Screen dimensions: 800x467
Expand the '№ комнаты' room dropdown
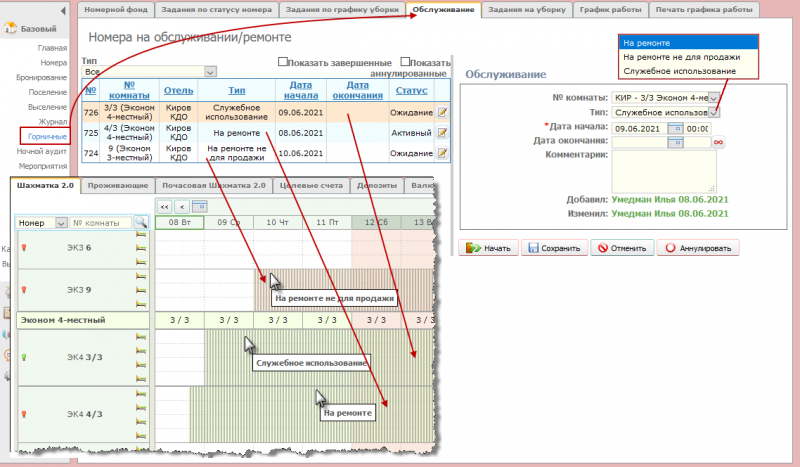[x=713, y=98]
